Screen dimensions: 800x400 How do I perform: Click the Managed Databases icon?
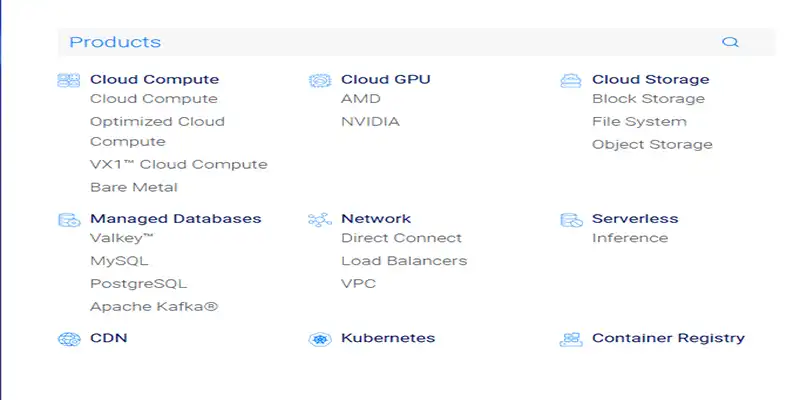[69, 219]
